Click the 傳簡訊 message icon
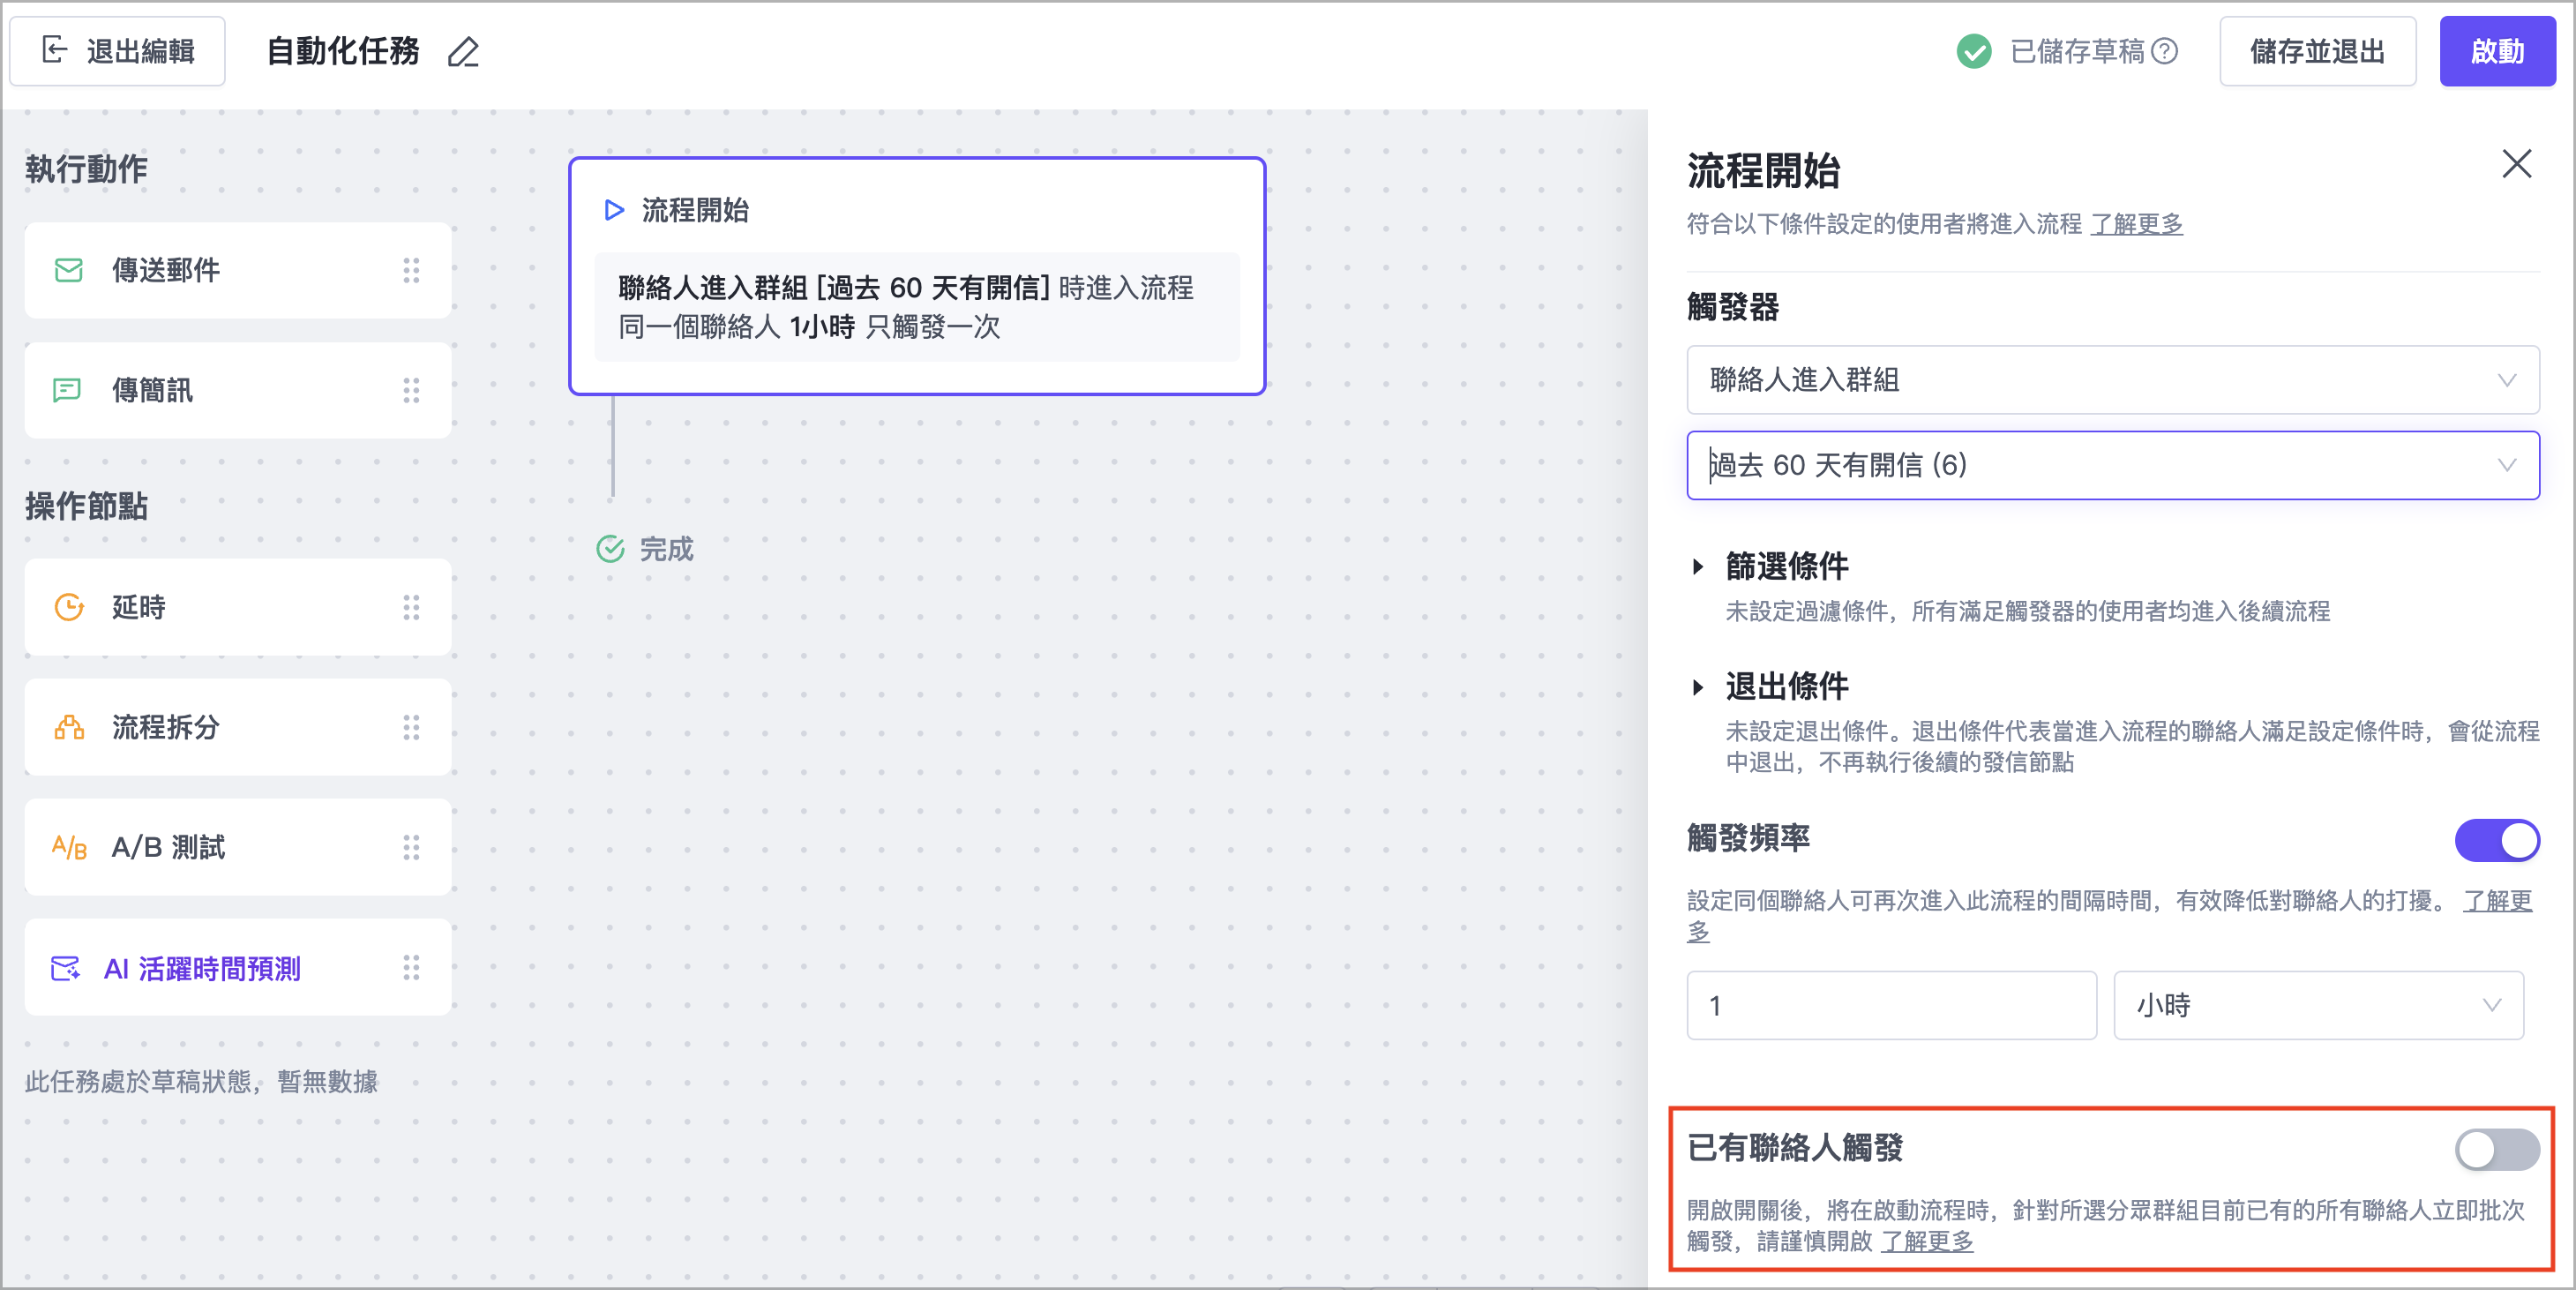This screenshot has height=1290, width=2576. pos(67,390)
